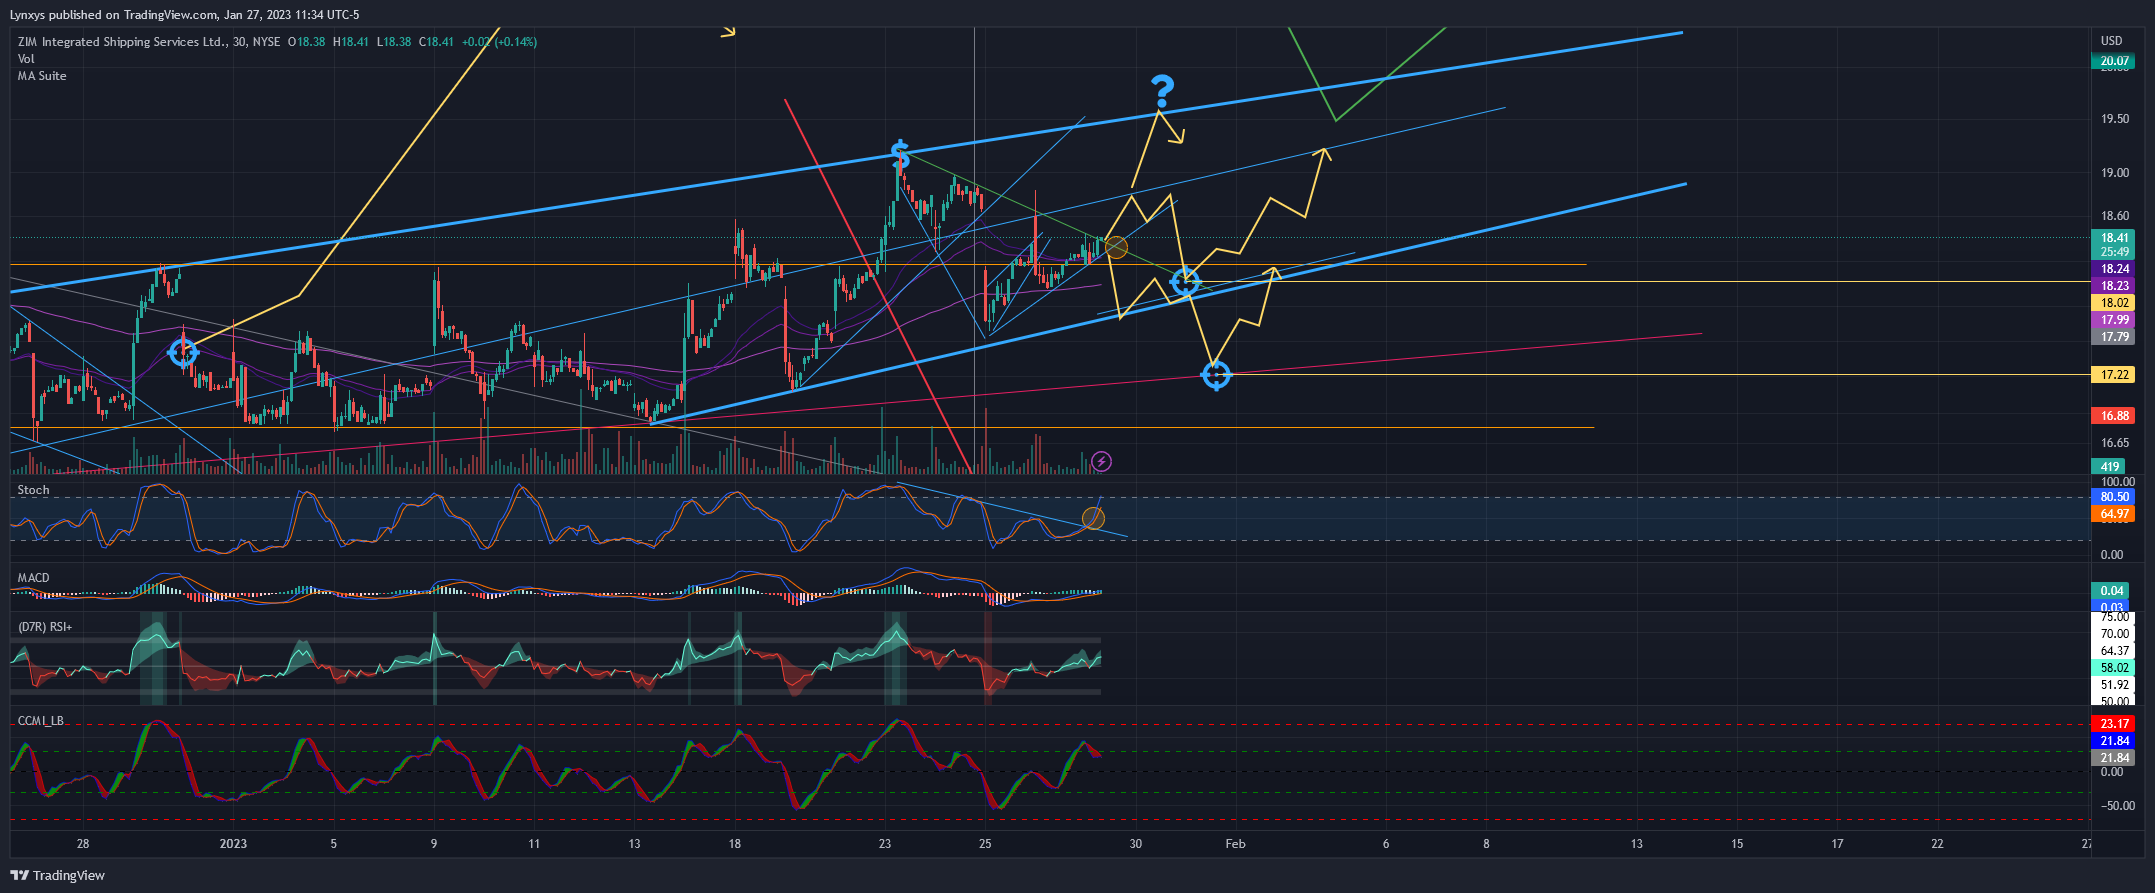Select the Stoch indicator label
Image resolution: width=2155 pixels, height=893 pixels.
pyautogui.click(x=33, y=490)
